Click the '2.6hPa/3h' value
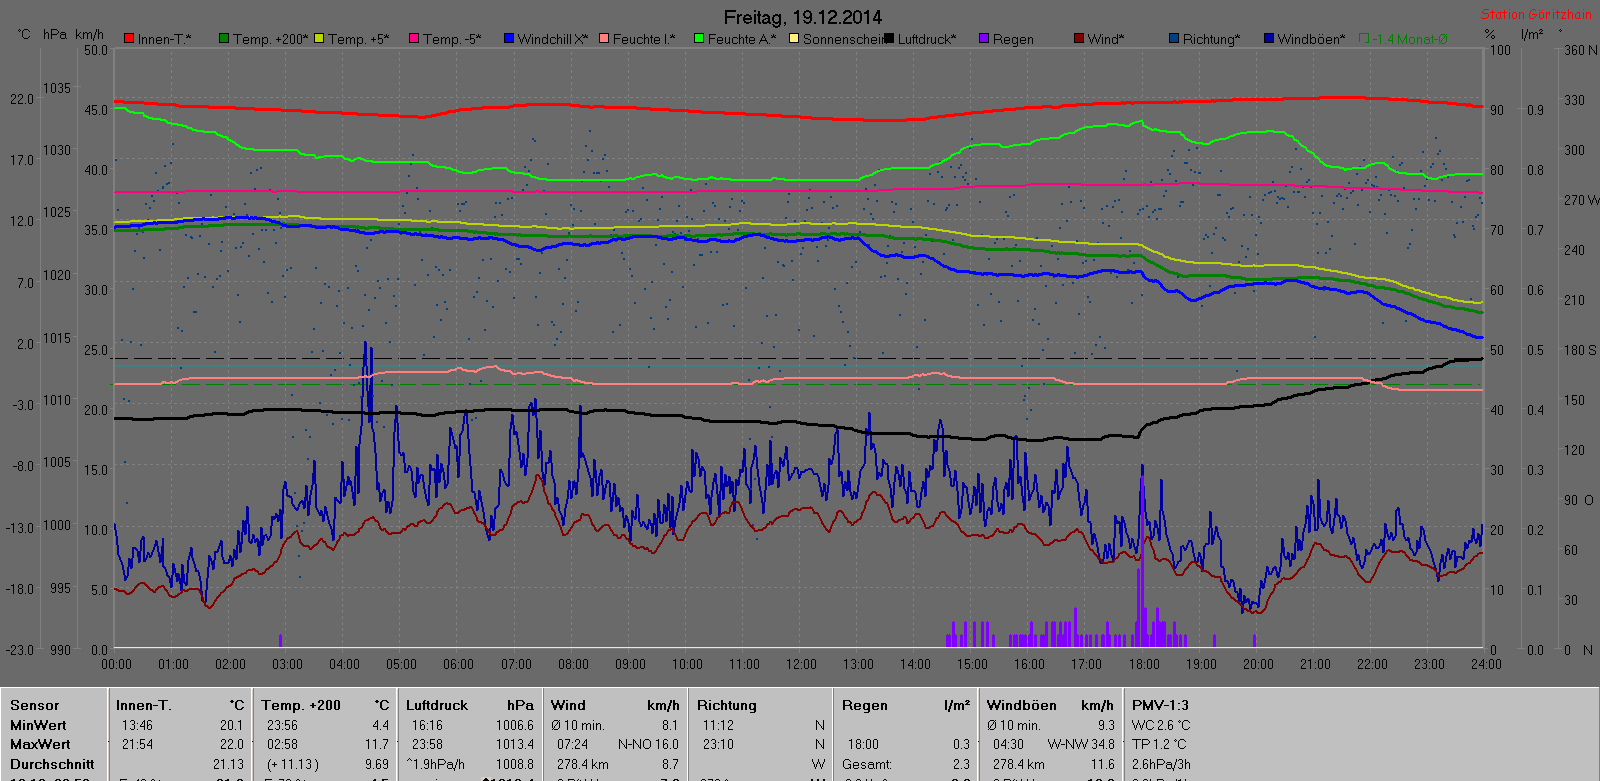This screenshot has width=1600, height=781. tap(1161, 764)
